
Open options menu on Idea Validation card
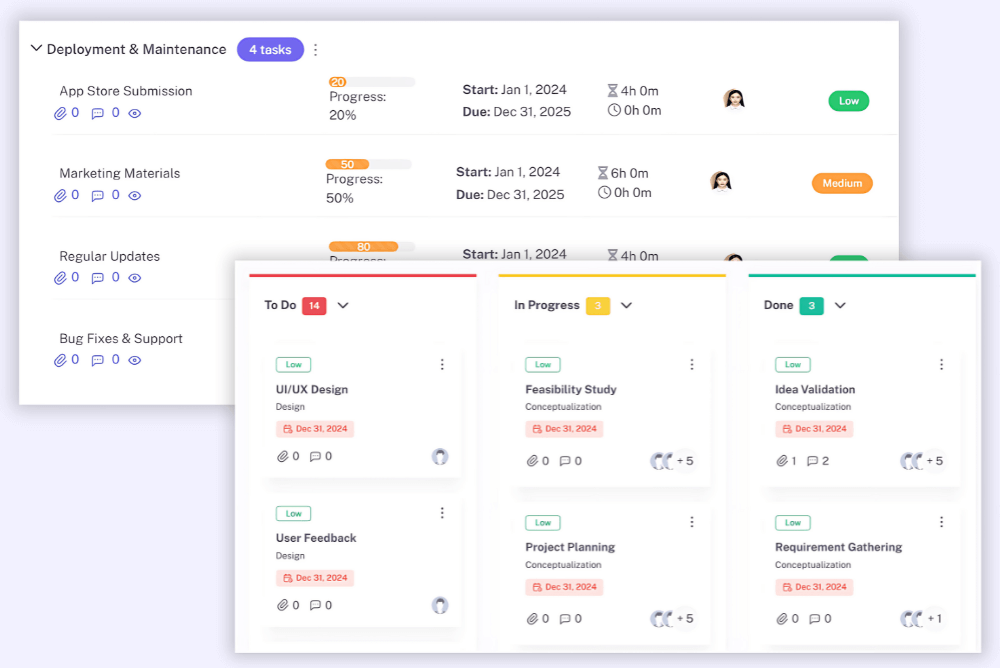point(941,365)
